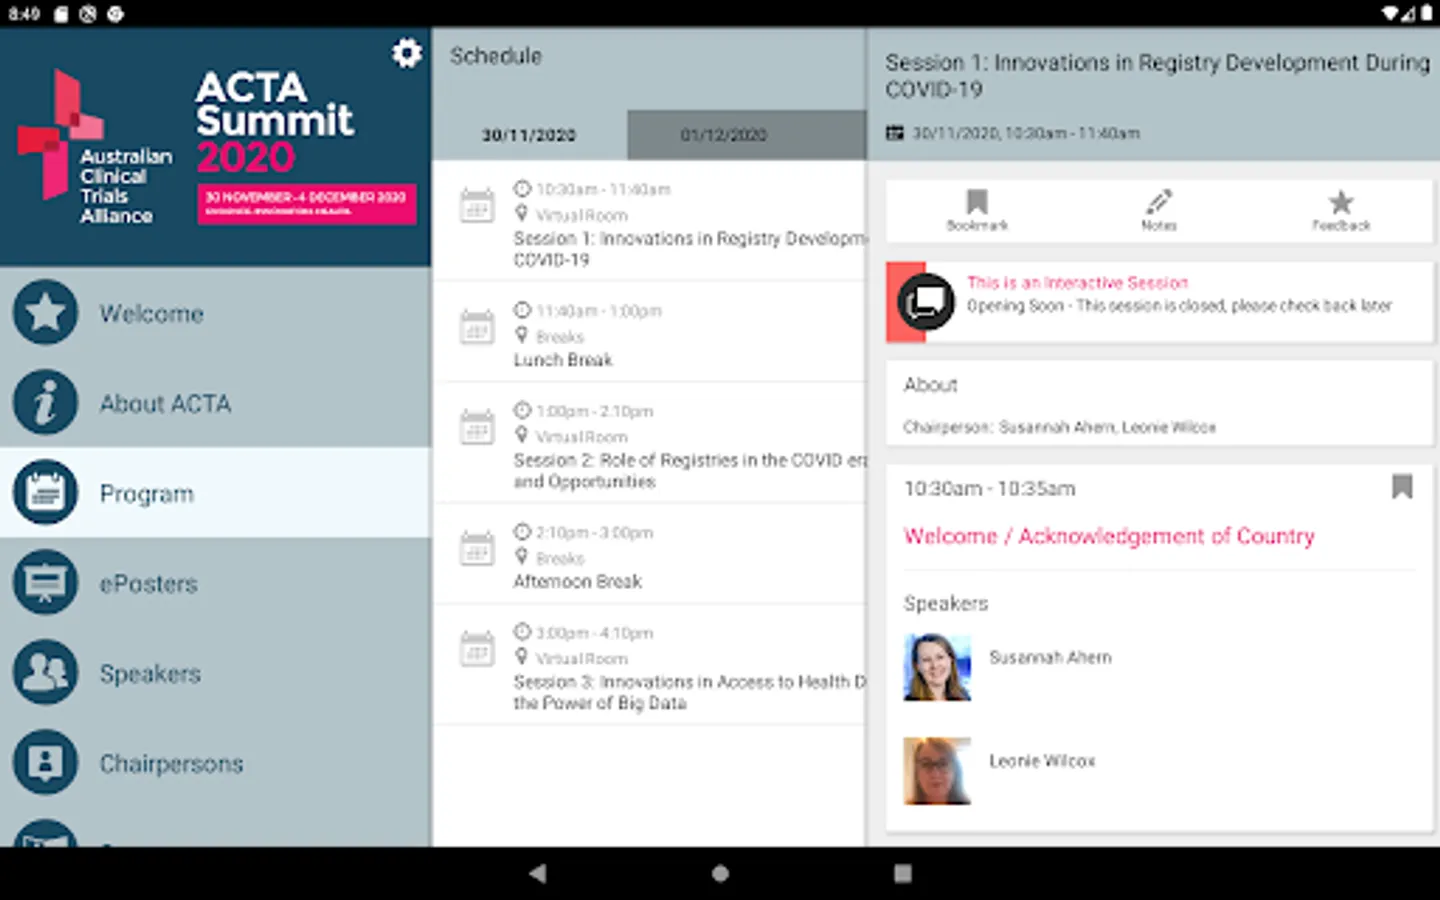Image resolution: width=1440 pixels, height=900 pixels.
Task: Tap the Speakers people icon
Action: click(x=45, y=673)
